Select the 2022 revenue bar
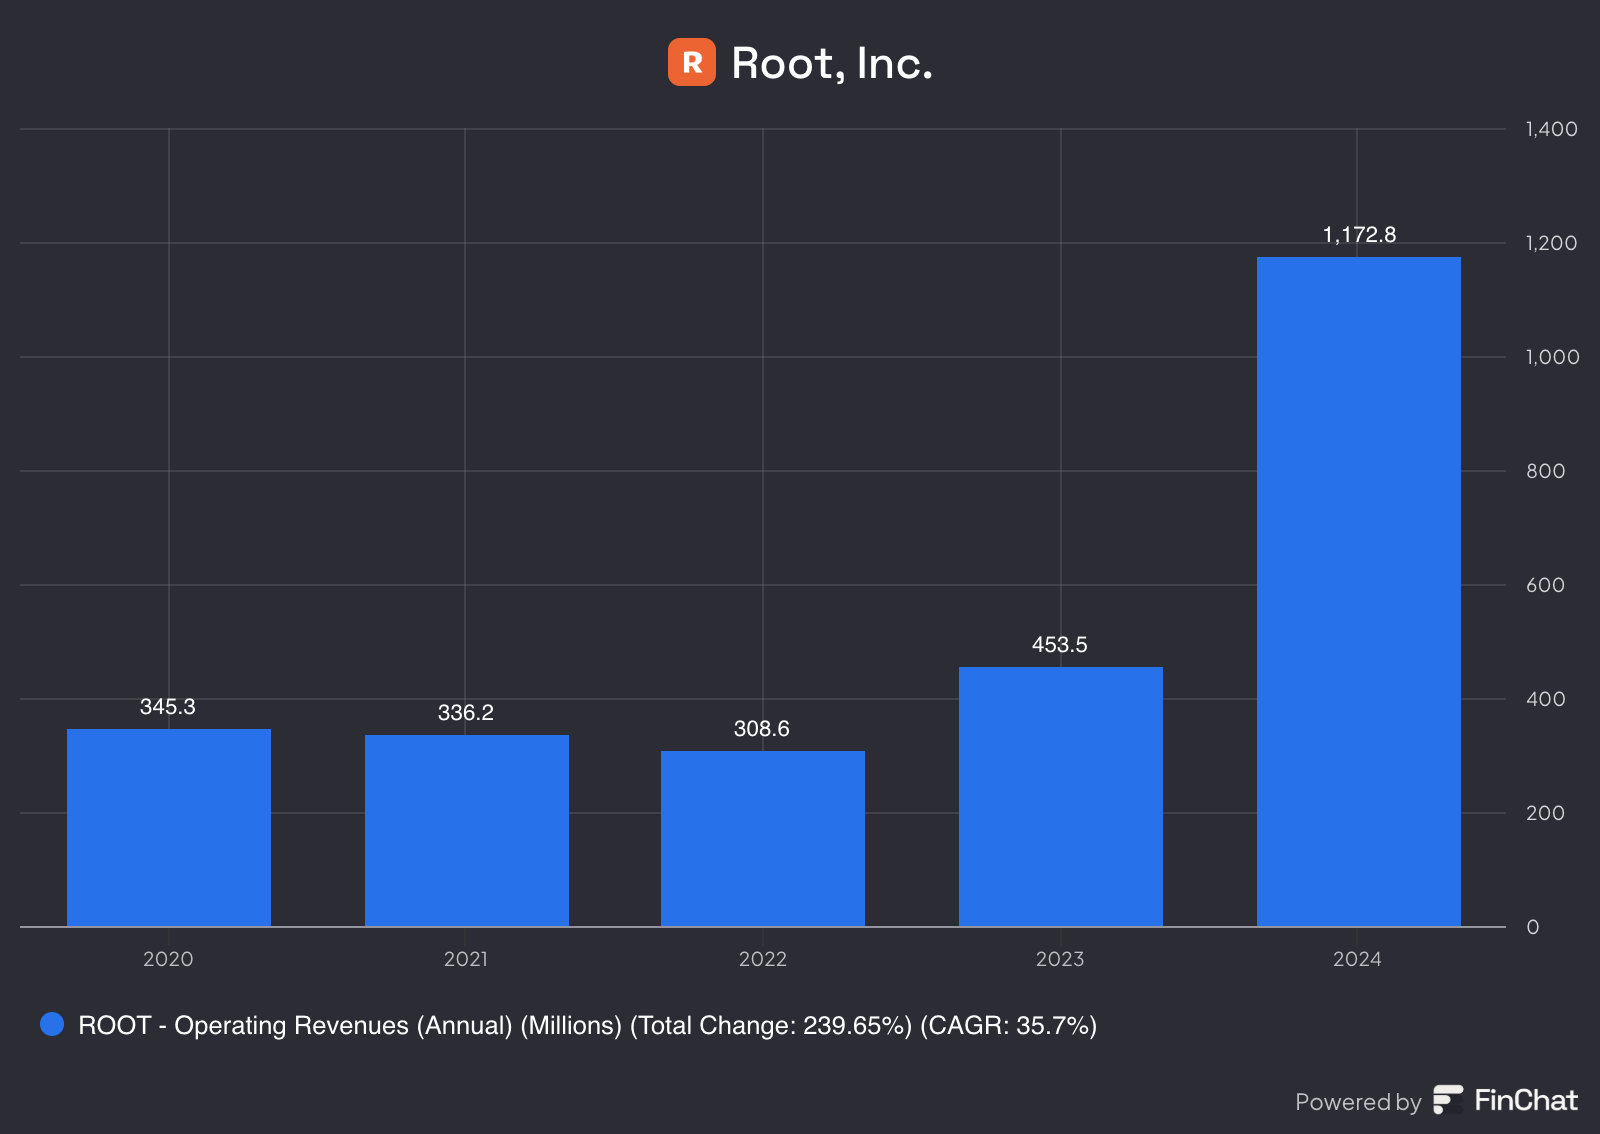This screenshot has width=1600, height=1134. pyautogui.click(x=763, y=839)
